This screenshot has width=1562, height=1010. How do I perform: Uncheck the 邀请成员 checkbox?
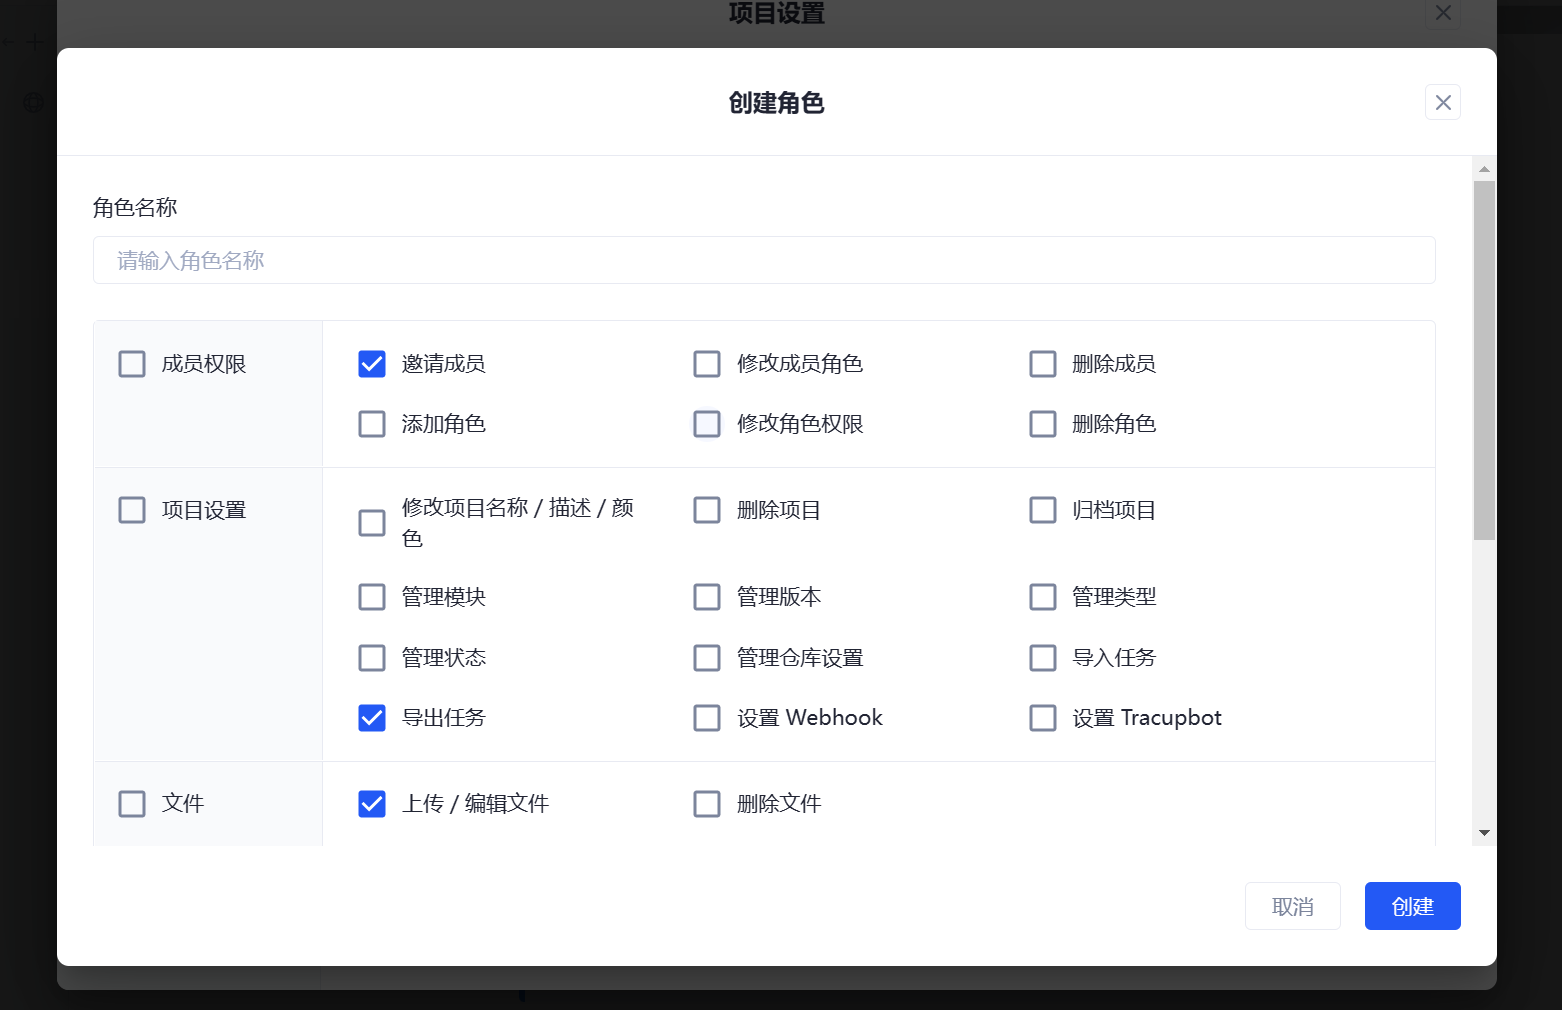(372, 364)
